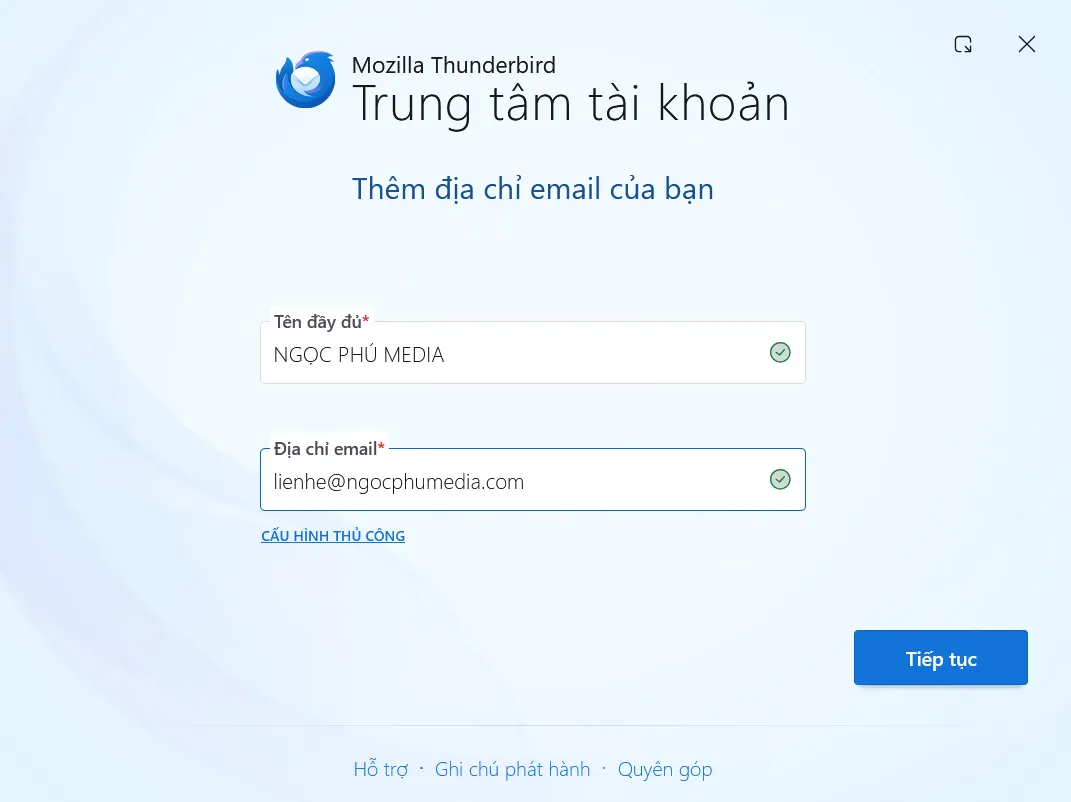Click red asterisk next to Tên đầy đủ
The height and width of the screenshot is (802, 1071).
click(x=365, y=319)
